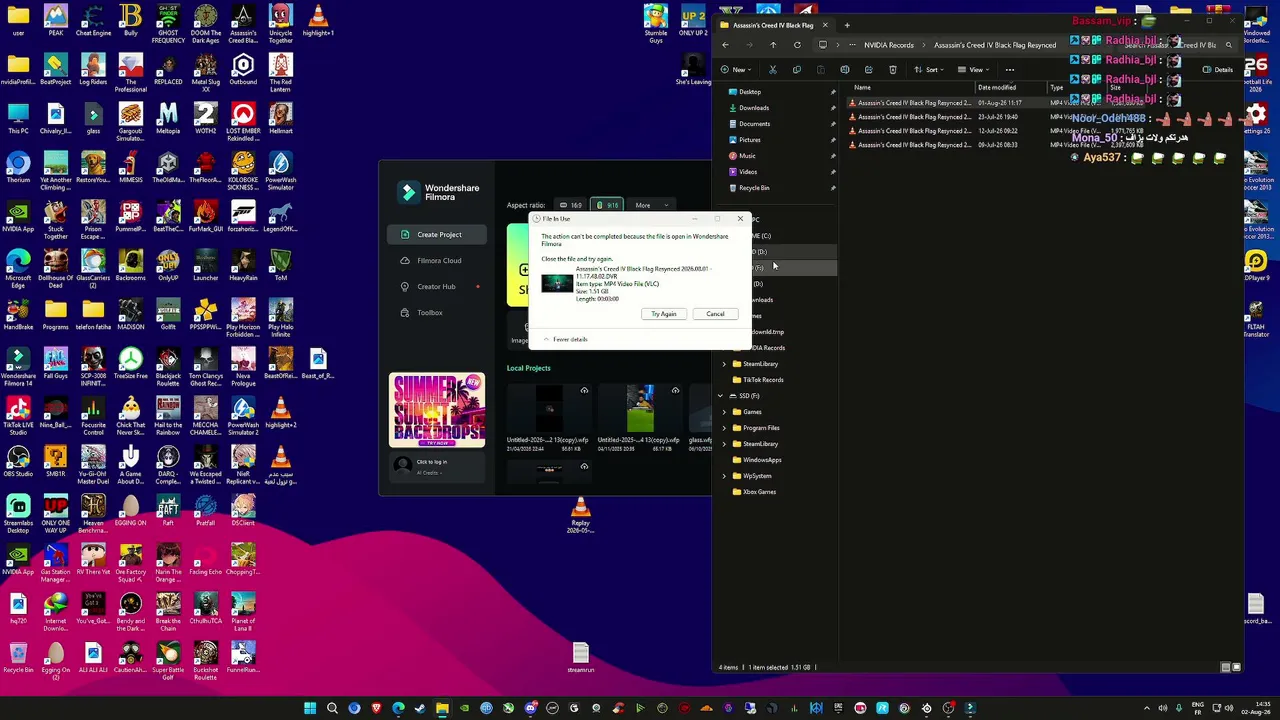Image resolution: width=1280 pixels, height=720 pixels.
Task: Open the Sort dropdown
Action: pos(931,70)
